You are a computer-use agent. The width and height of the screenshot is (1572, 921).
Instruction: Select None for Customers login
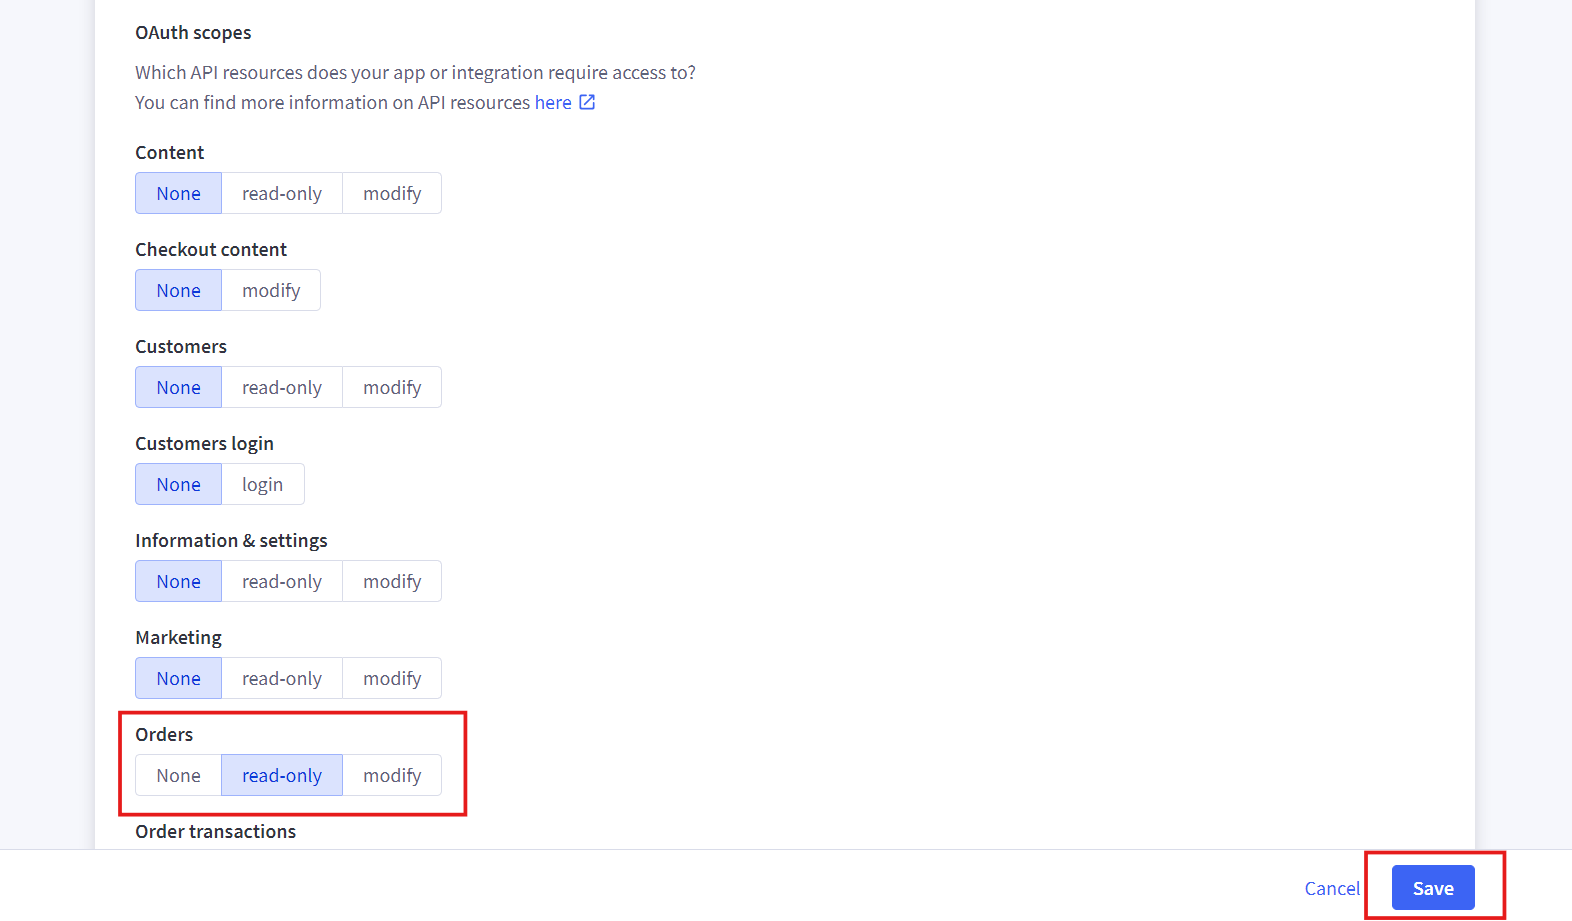tap(178, 484)
